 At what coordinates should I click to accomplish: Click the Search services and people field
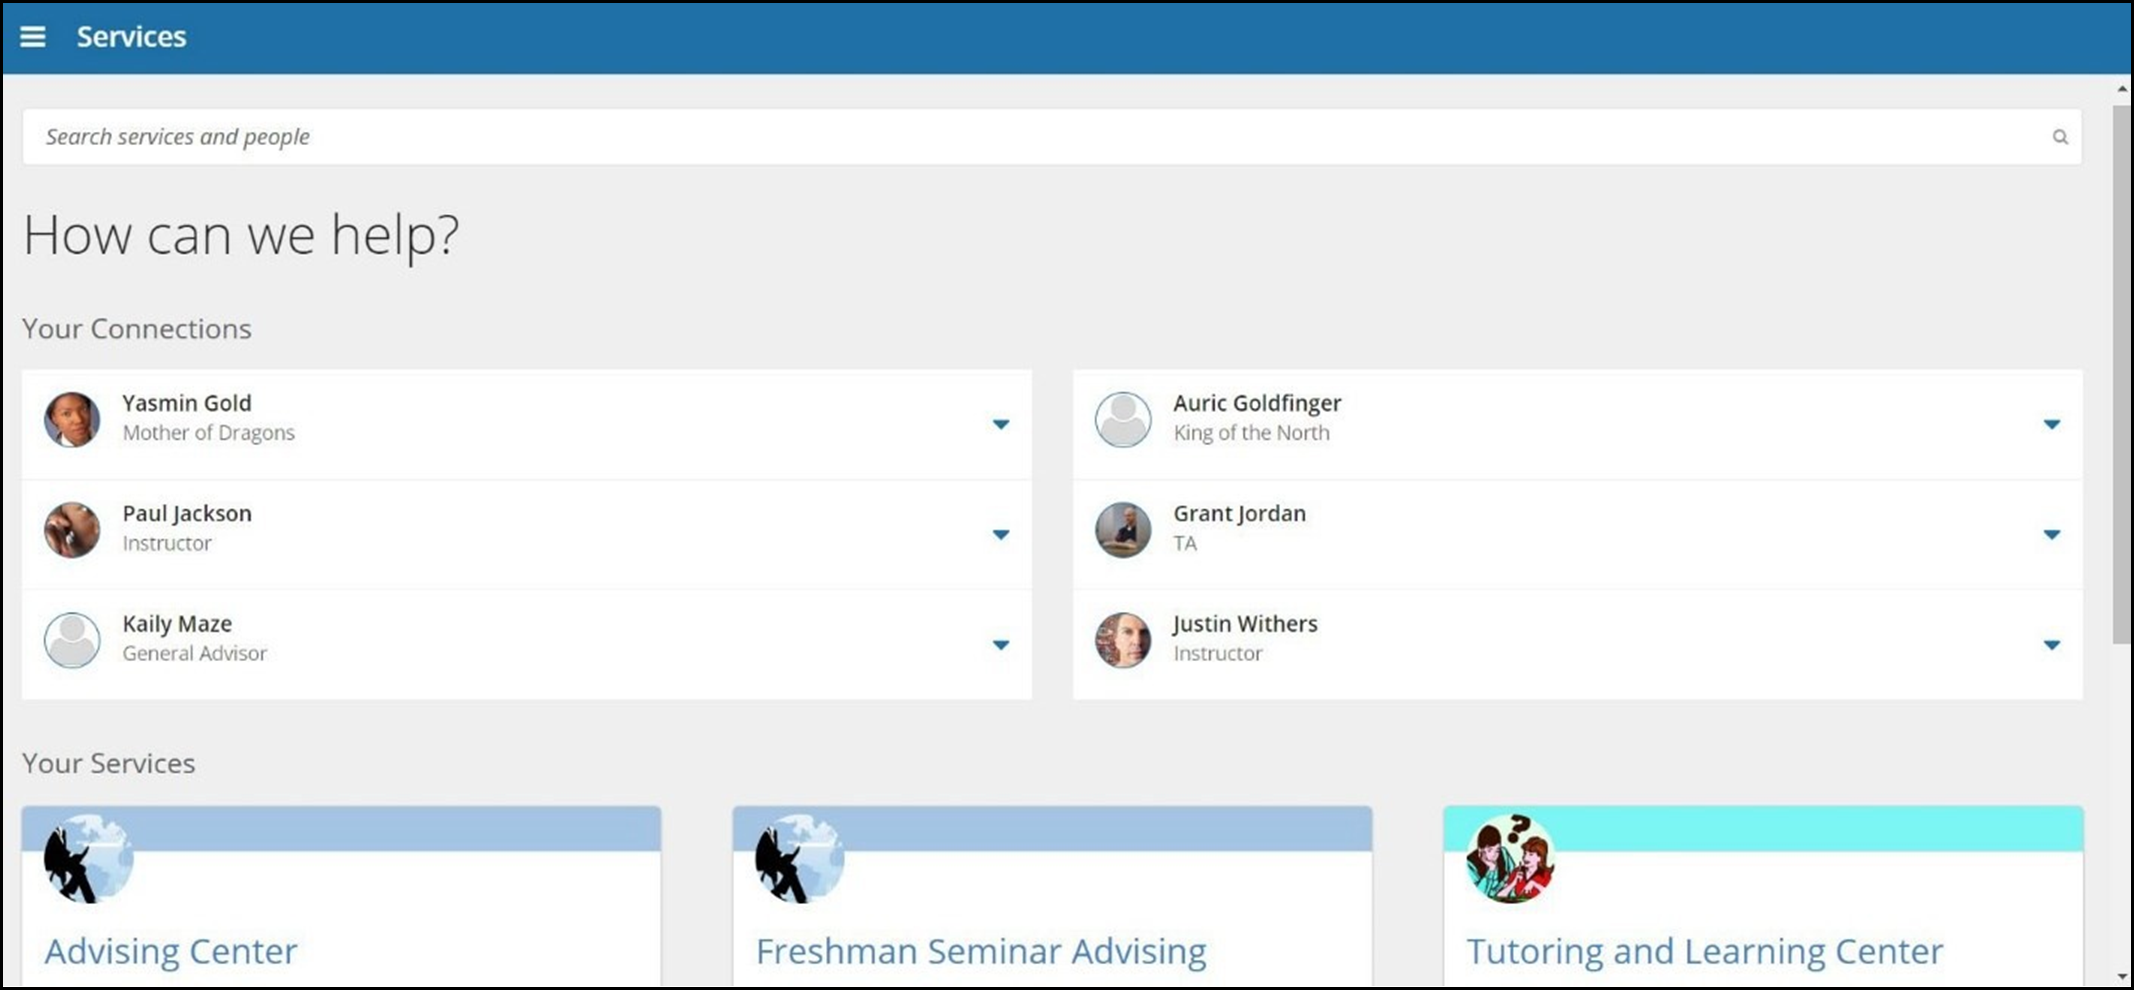click(1052, 137)
